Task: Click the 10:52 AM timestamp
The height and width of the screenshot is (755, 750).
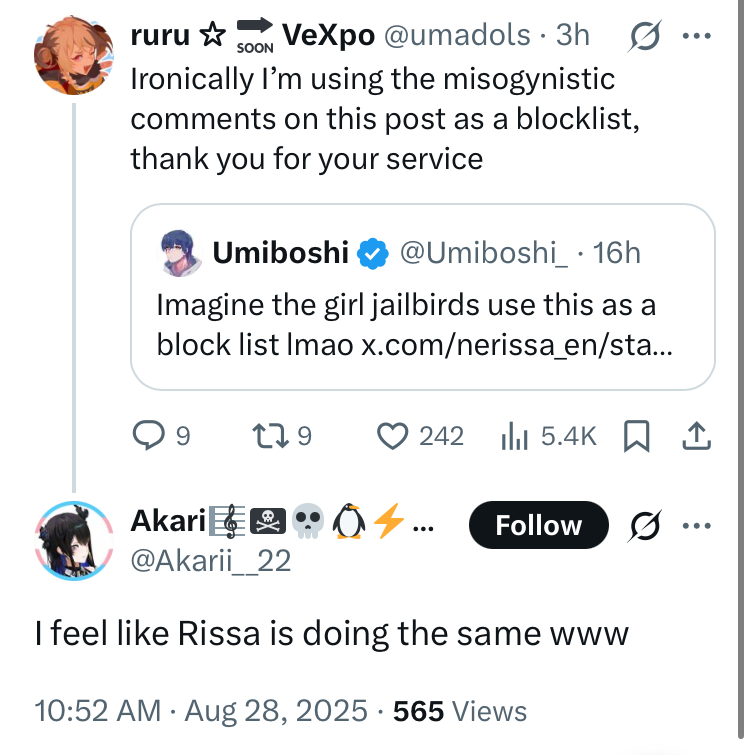Action: 97,711
